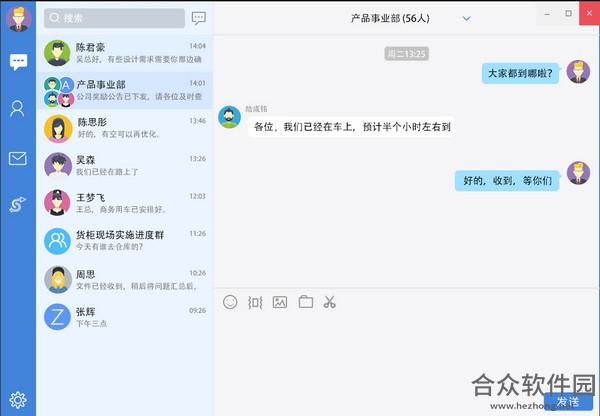Viewport: 600px width, 416px height.
Task: Take a screenshot with scissors icon
Action: pyautogui.click(x=329, y=302)
